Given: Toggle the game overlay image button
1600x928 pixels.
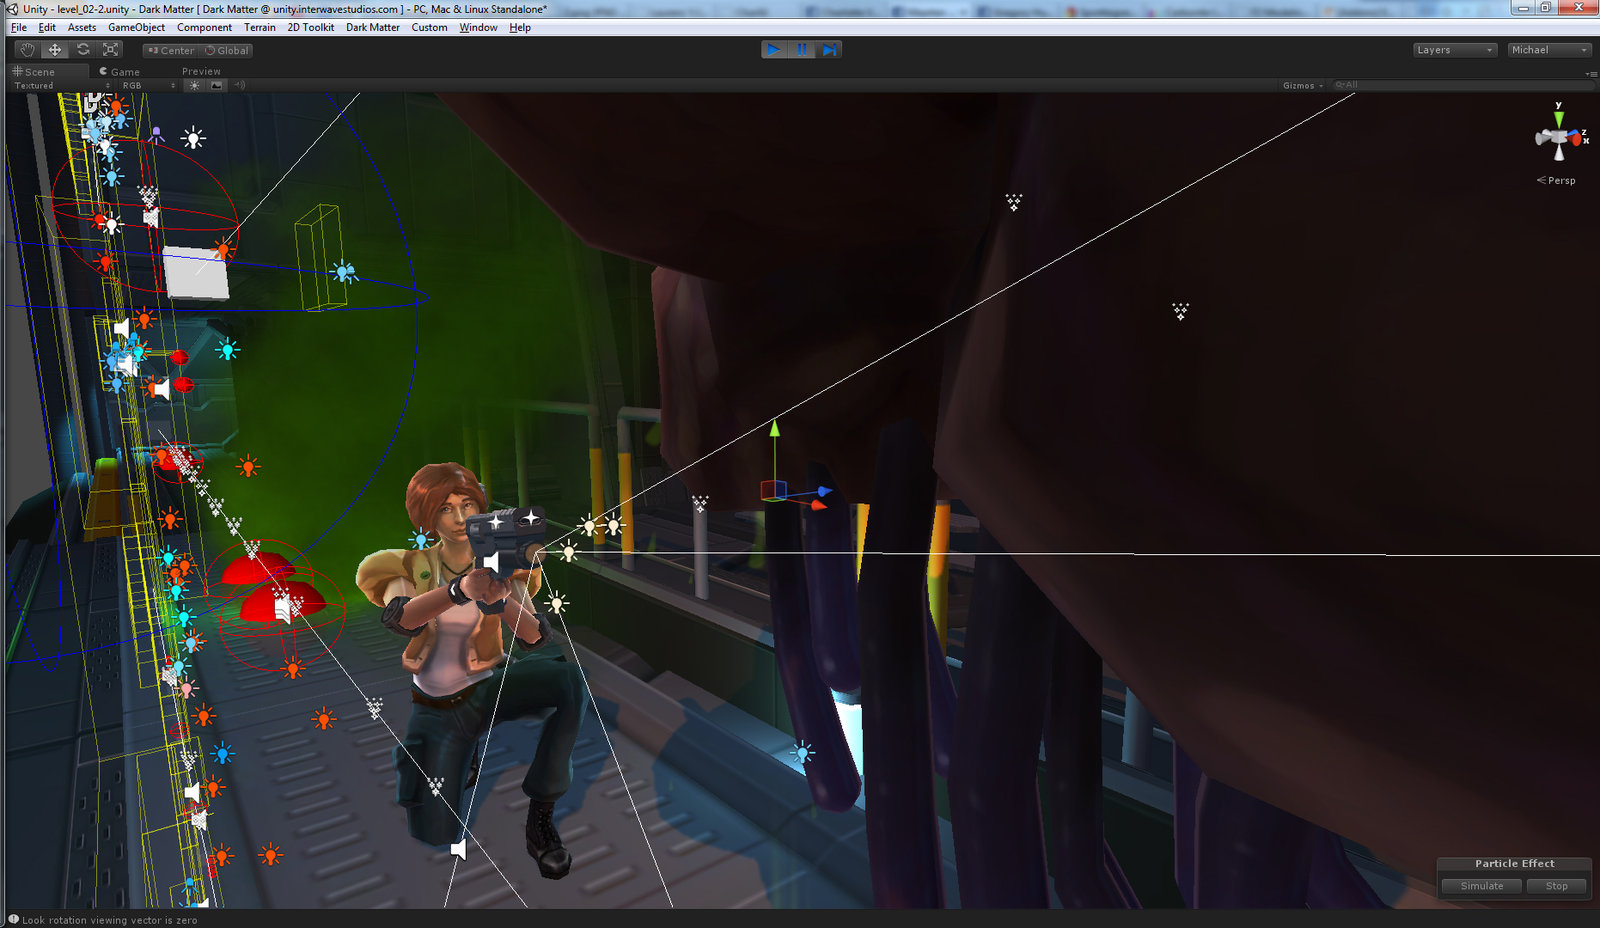Looking at the screenshot, I should point(217,85).
